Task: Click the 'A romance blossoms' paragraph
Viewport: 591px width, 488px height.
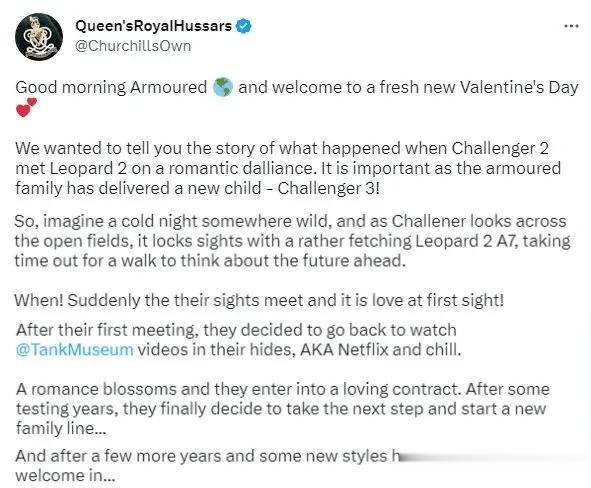Action: [283, 409]
